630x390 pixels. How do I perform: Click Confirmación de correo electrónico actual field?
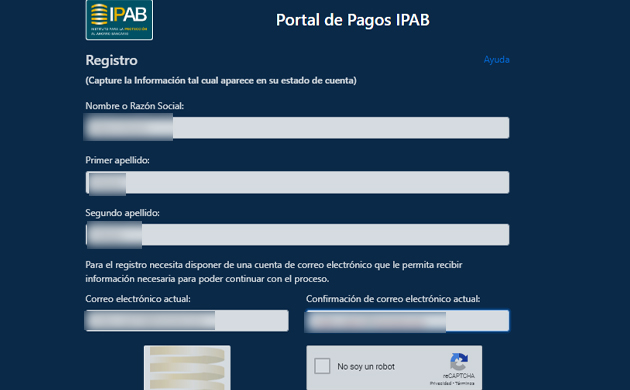tap(407, 321)
